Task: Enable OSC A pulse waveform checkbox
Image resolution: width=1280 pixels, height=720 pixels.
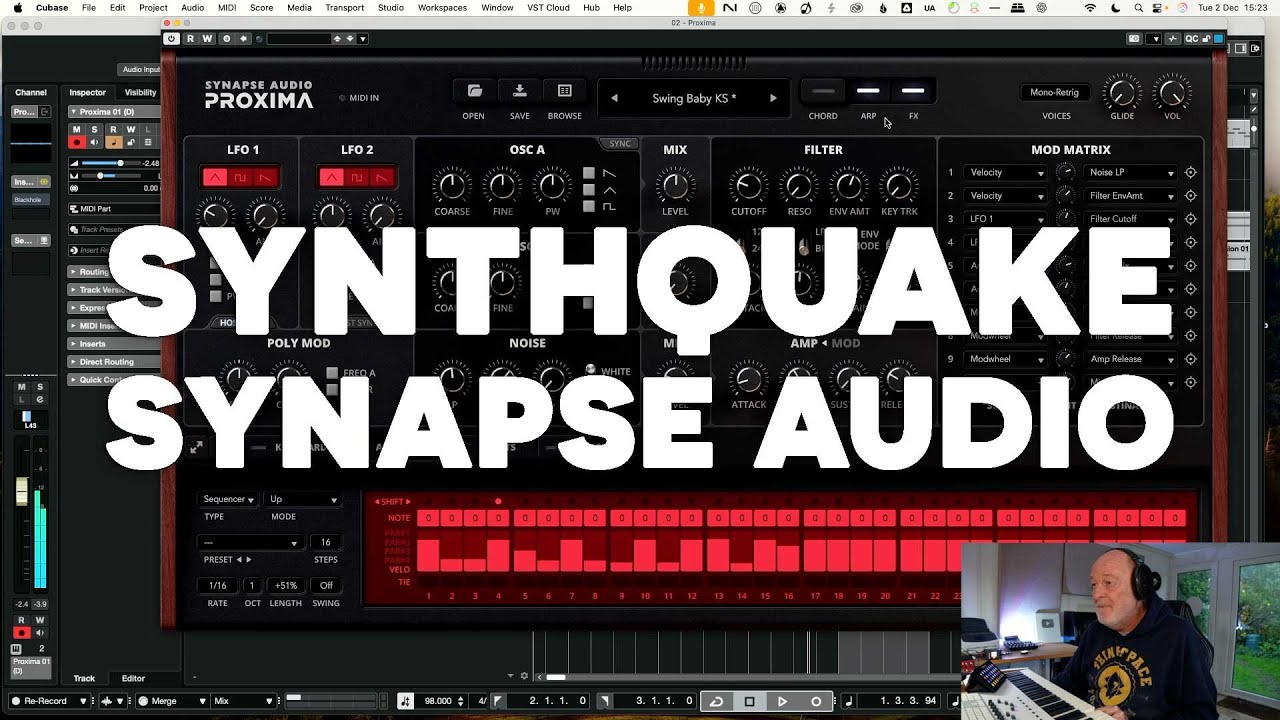Action: [x=589, y=206]
